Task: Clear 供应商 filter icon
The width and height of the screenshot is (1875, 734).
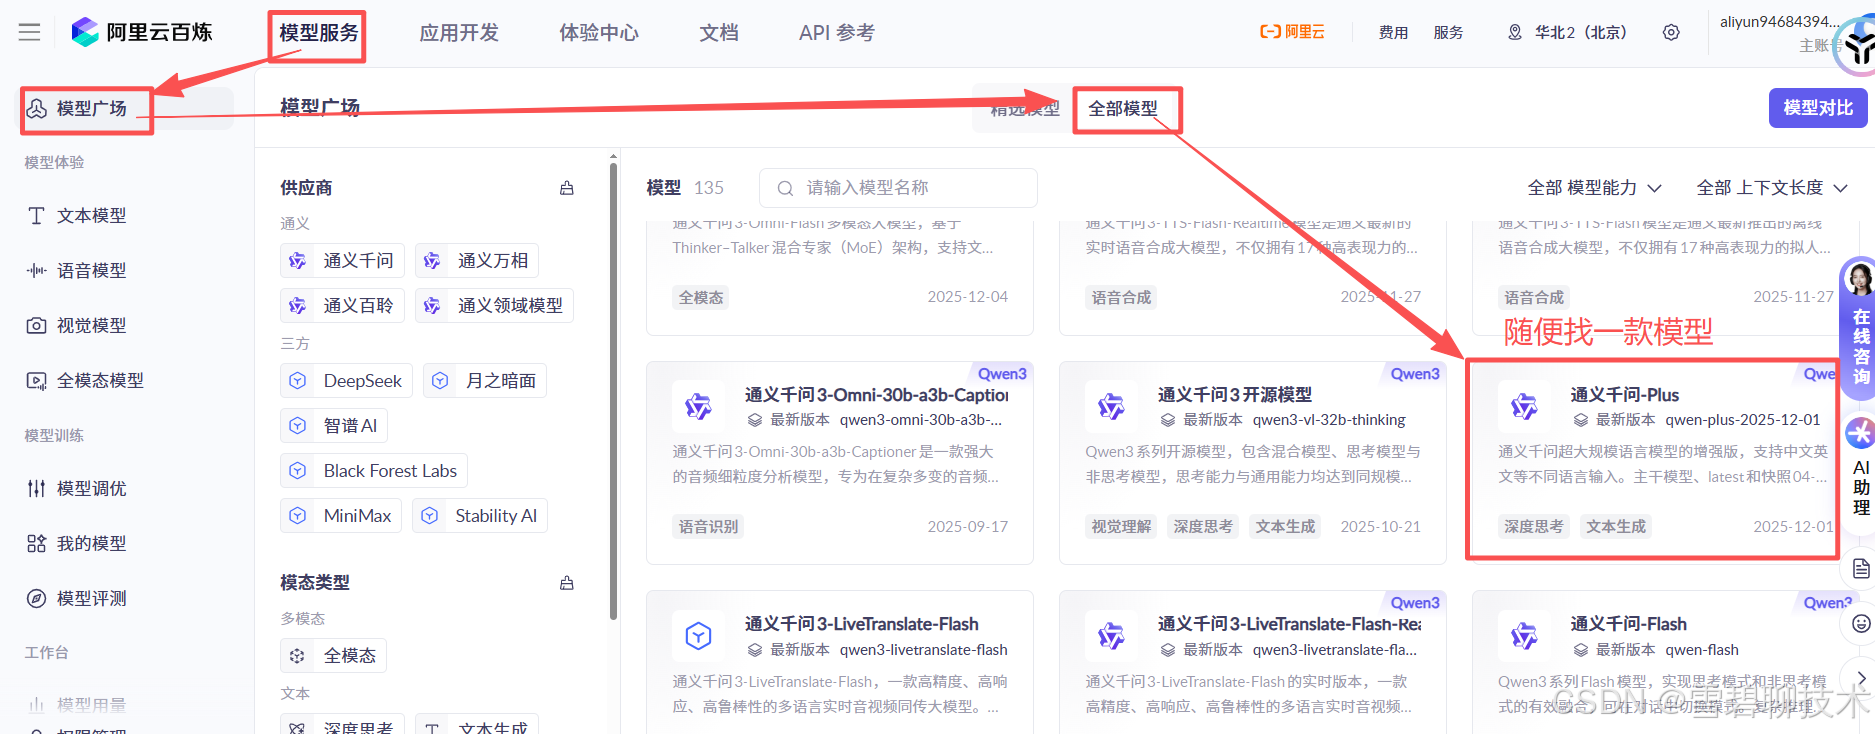Action: (567, 188)
